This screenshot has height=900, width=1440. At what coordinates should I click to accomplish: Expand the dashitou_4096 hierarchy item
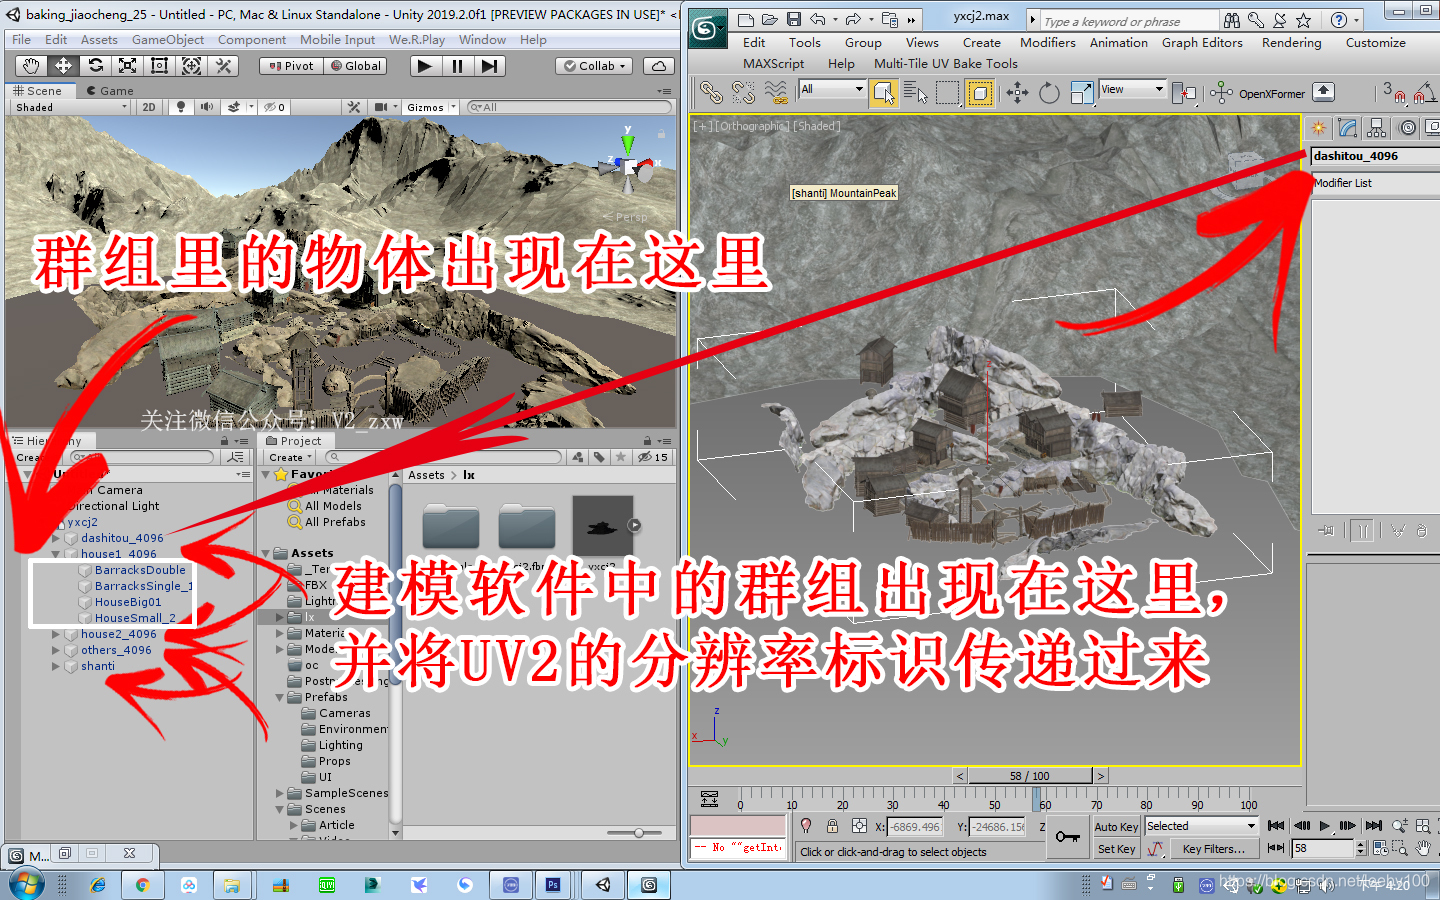(57, 538)
